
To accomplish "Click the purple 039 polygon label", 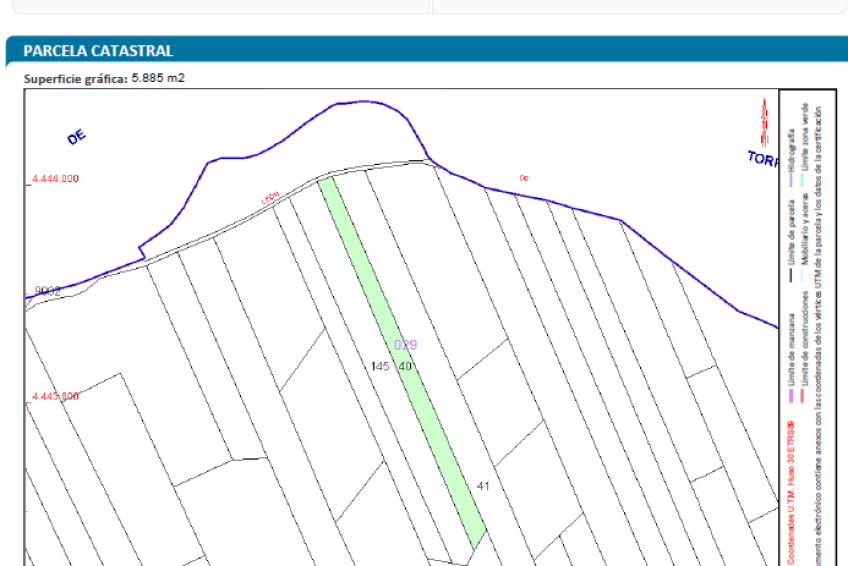I will point(405,345).
